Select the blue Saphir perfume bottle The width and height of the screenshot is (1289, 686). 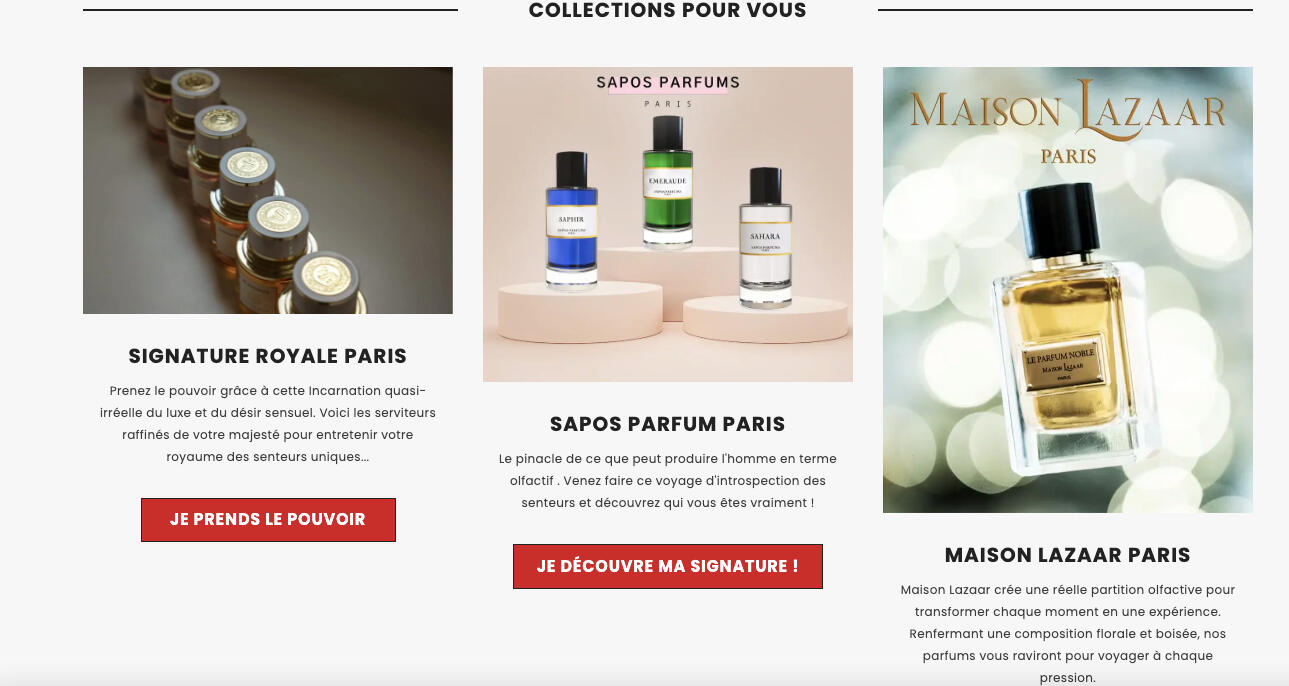[571, 220]
